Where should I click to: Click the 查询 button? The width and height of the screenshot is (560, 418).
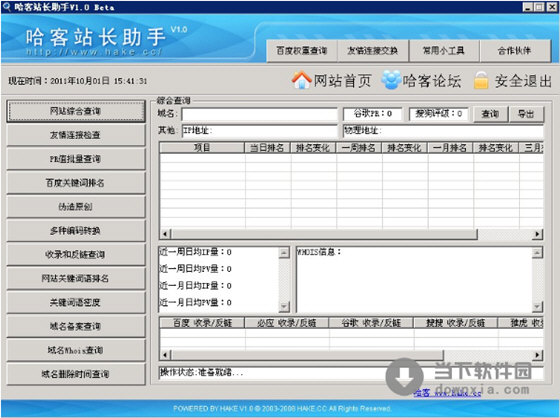490,114
